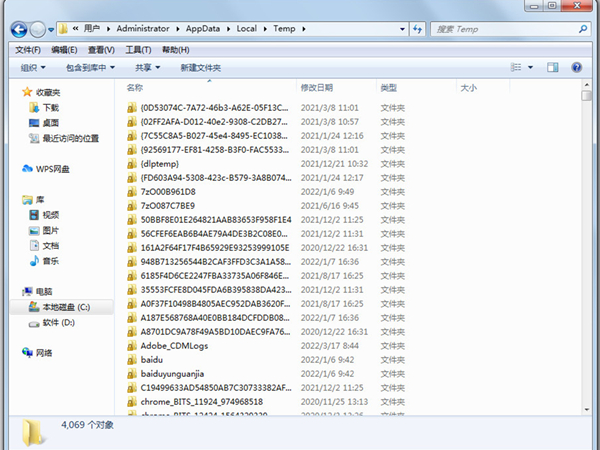This screenshot has height=450, width=600.
Task: Click the 新建文件夹 button
Action: pyautogui.click(x=201, y=68)
